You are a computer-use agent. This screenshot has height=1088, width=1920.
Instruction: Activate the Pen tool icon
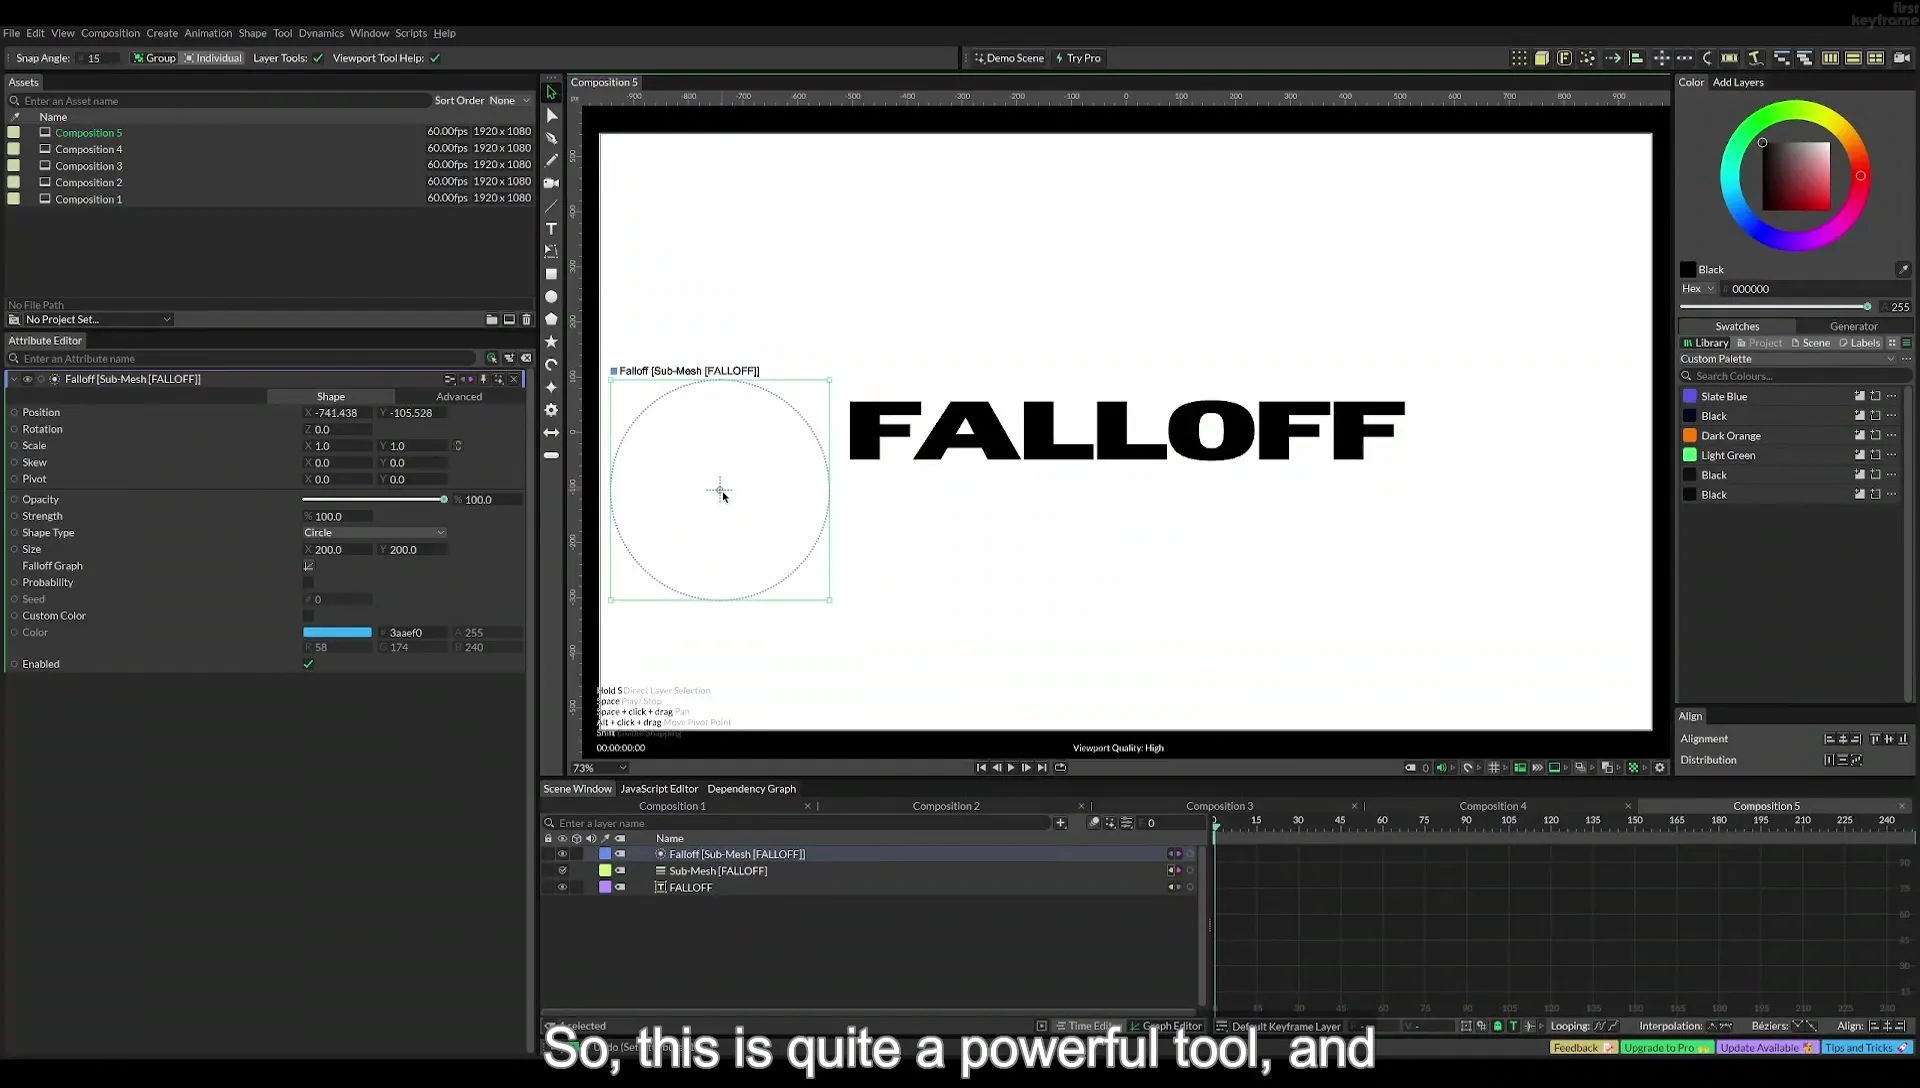coord(551,138)
